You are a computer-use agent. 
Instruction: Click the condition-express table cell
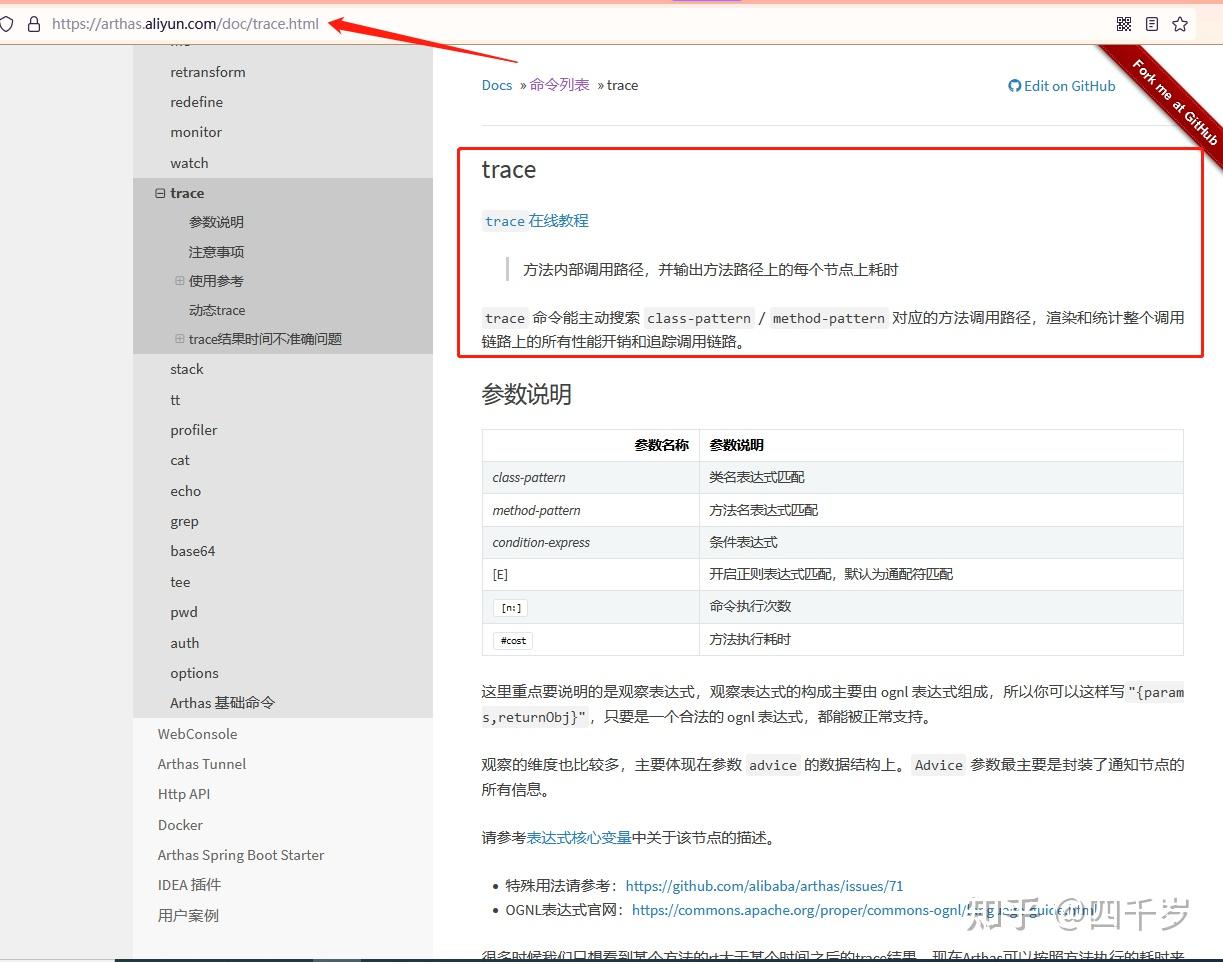pos(591,542)
